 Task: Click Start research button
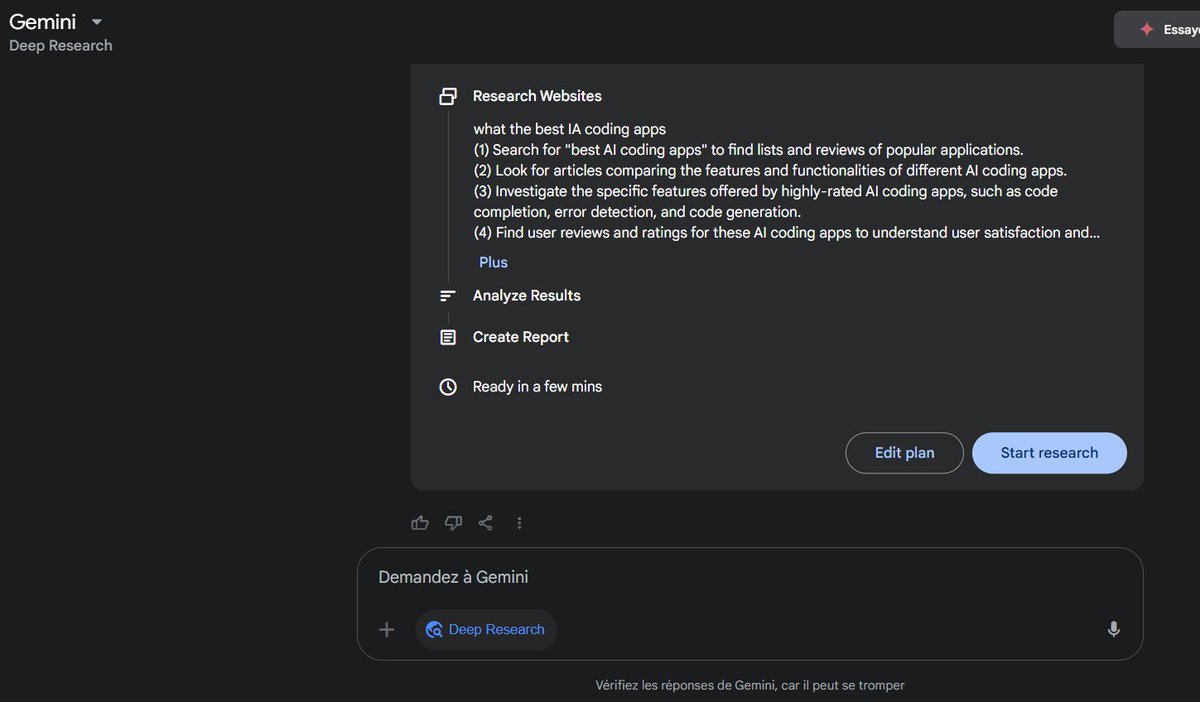point(1049,453)
